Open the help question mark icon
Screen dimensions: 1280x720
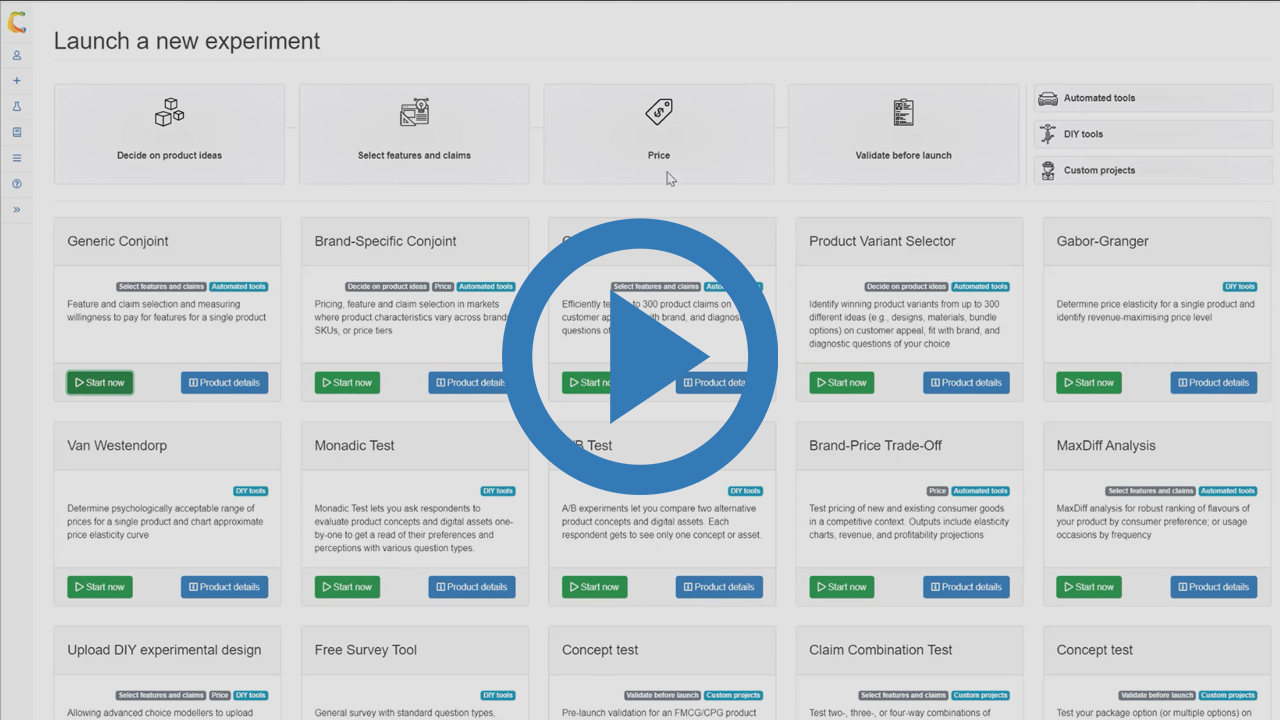coord(16,184)
